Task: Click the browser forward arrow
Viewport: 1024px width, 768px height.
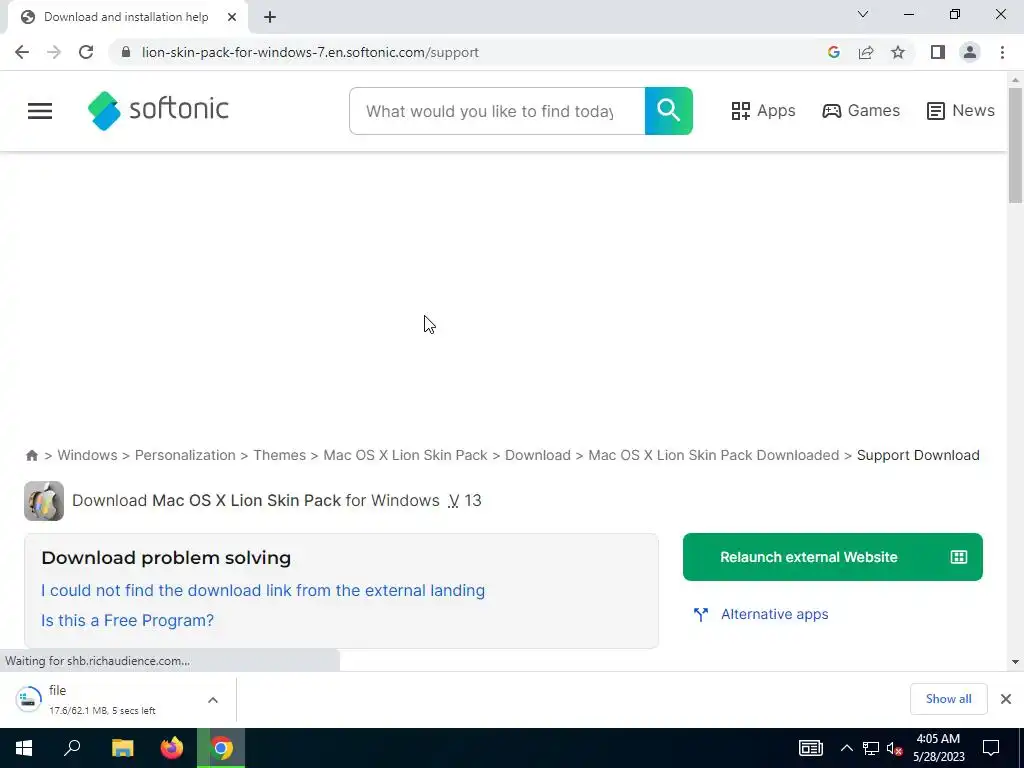Action: point(54,52)
